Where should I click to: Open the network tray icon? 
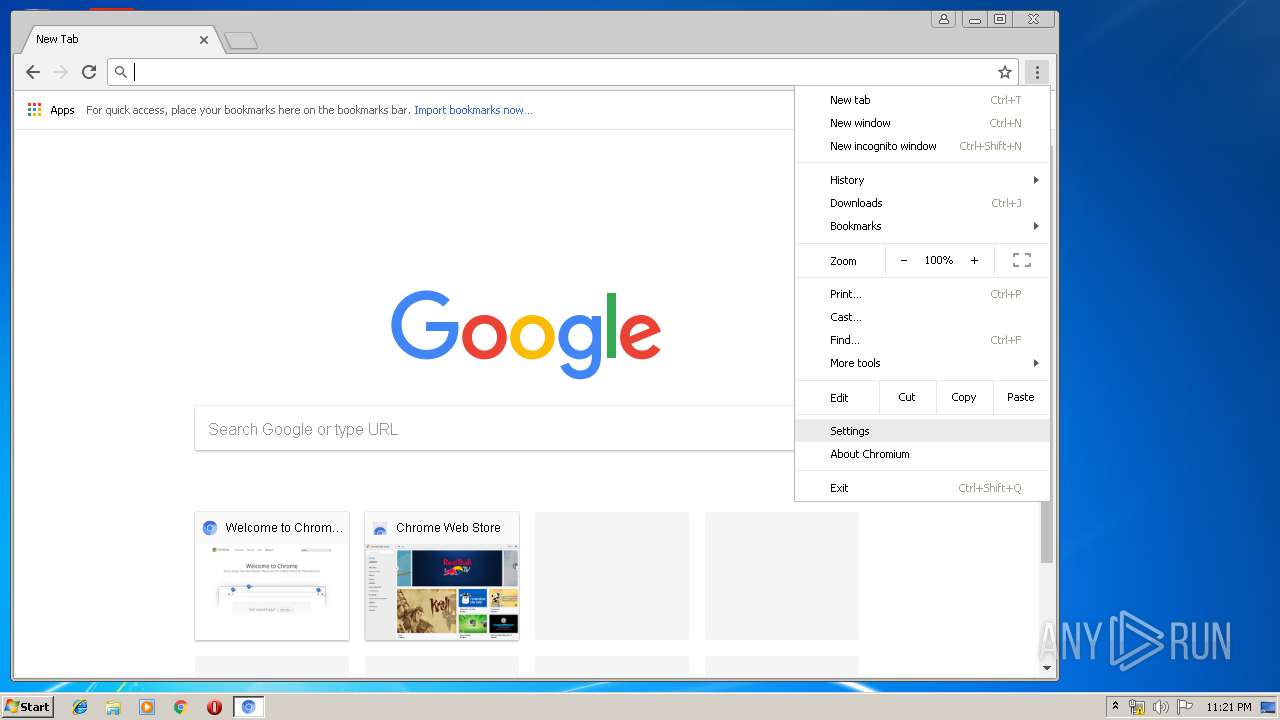1137,707
